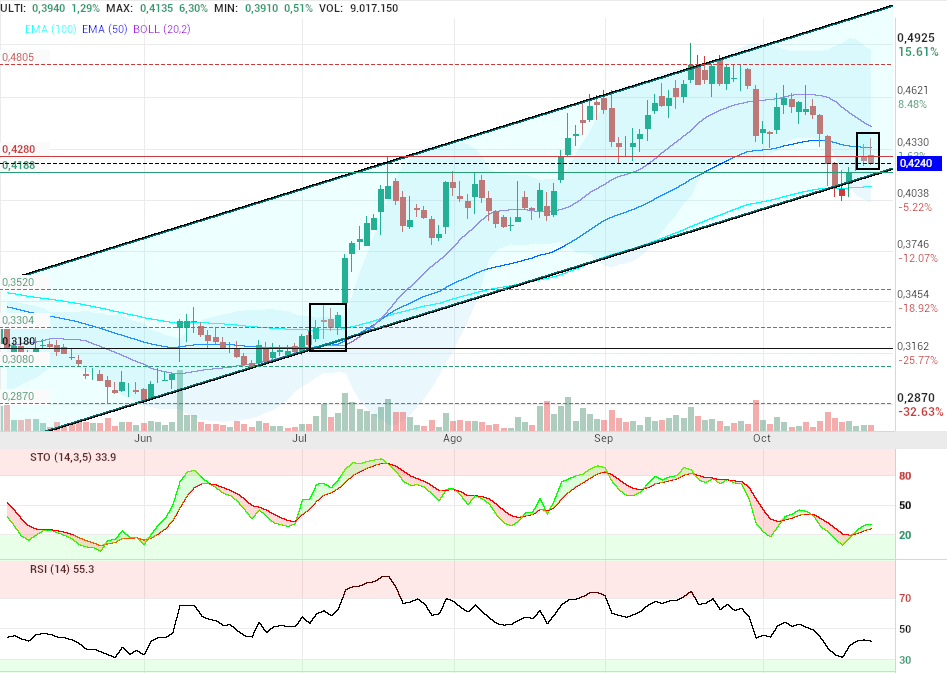Viewport: 947px width, 673px height.
Task: Click the -32.63% label on price axis
Action: coord(920,412)
